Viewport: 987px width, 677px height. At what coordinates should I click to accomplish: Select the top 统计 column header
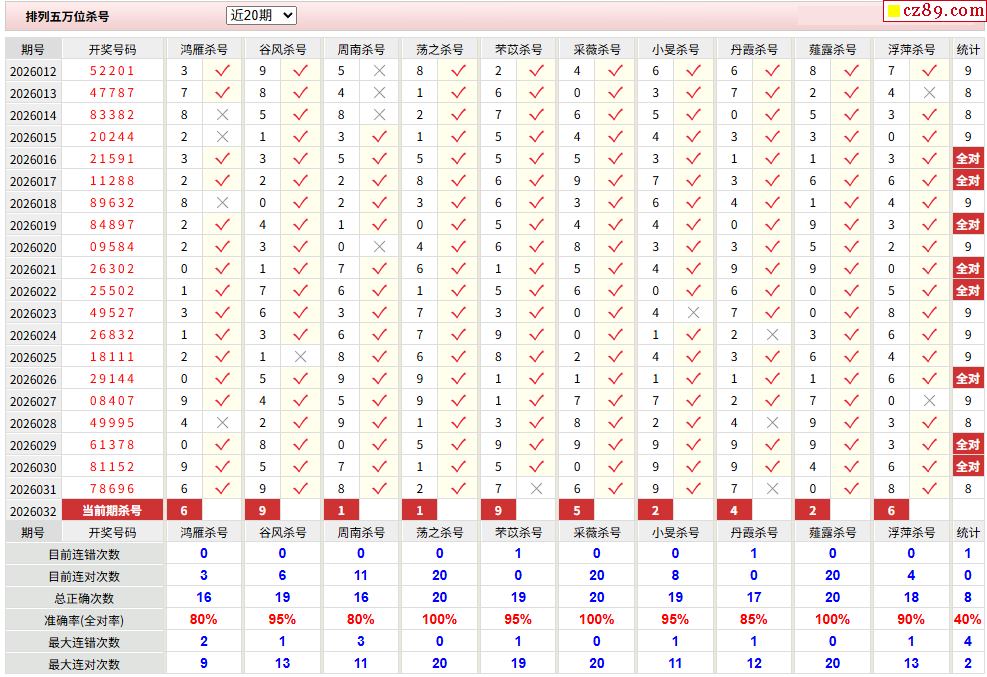[967, 49]
